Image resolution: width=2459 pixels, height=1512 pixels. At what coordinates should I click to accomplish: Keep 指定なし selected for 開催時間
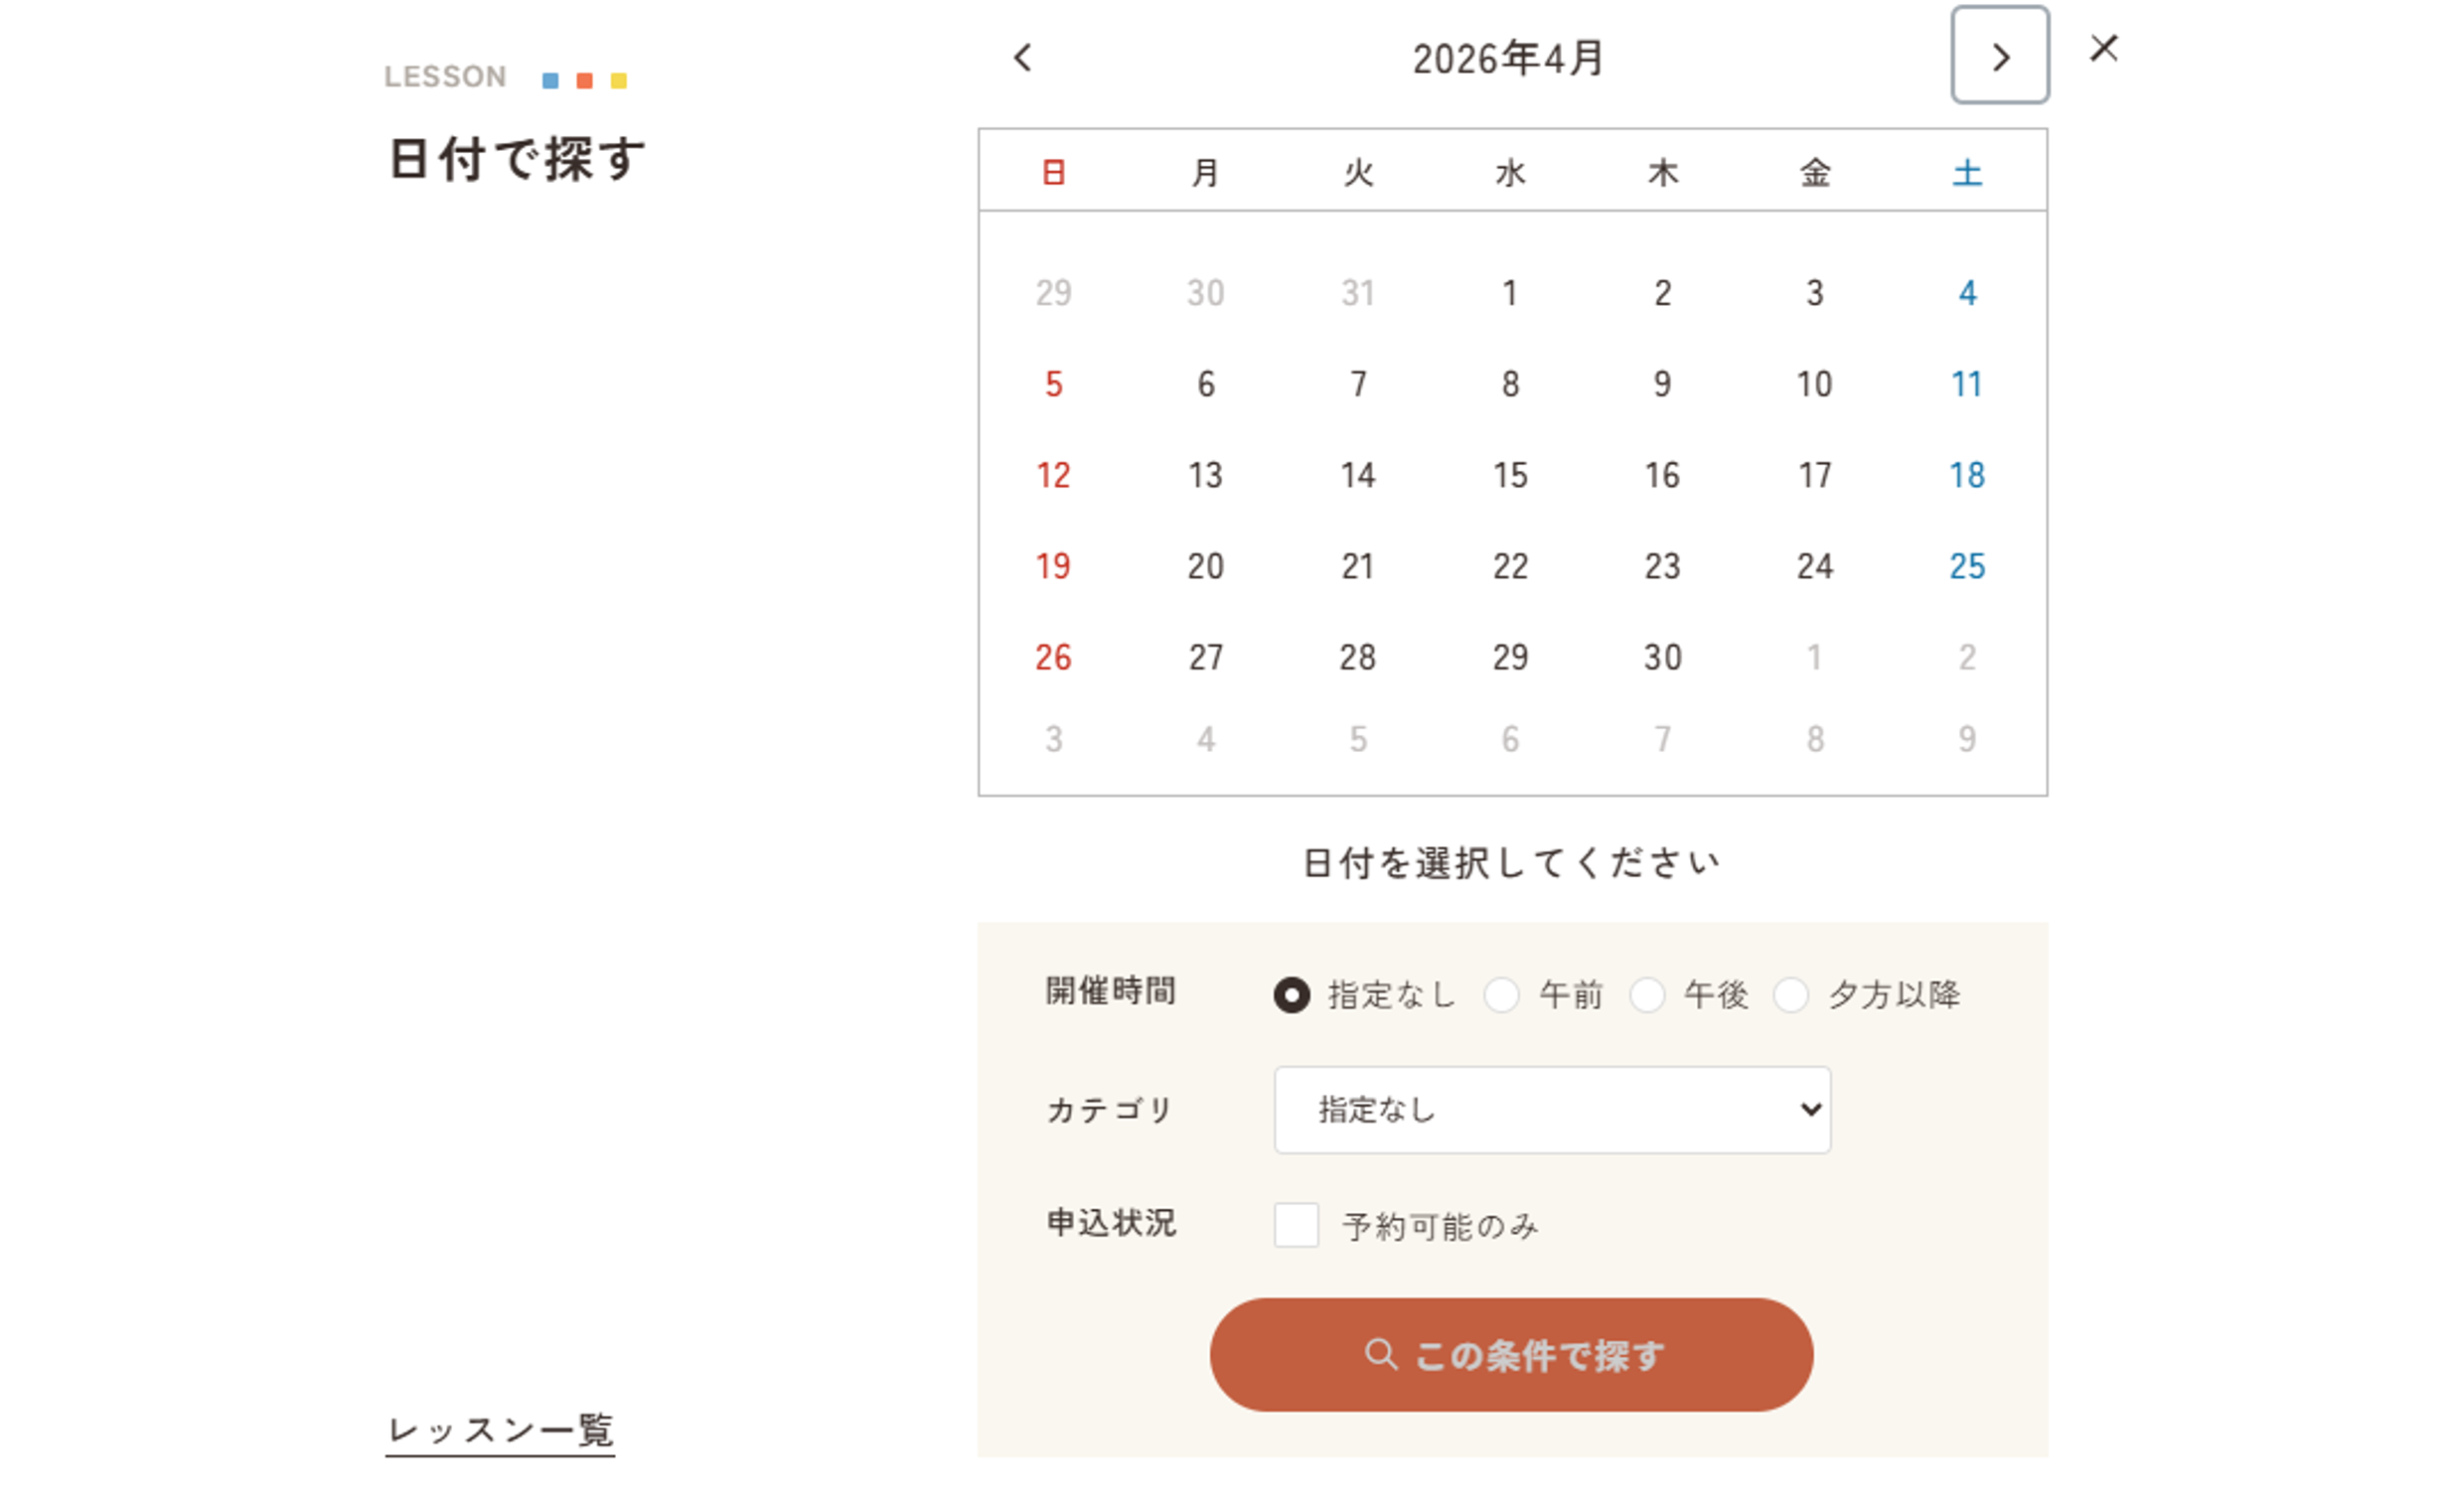click(1292, 995)
